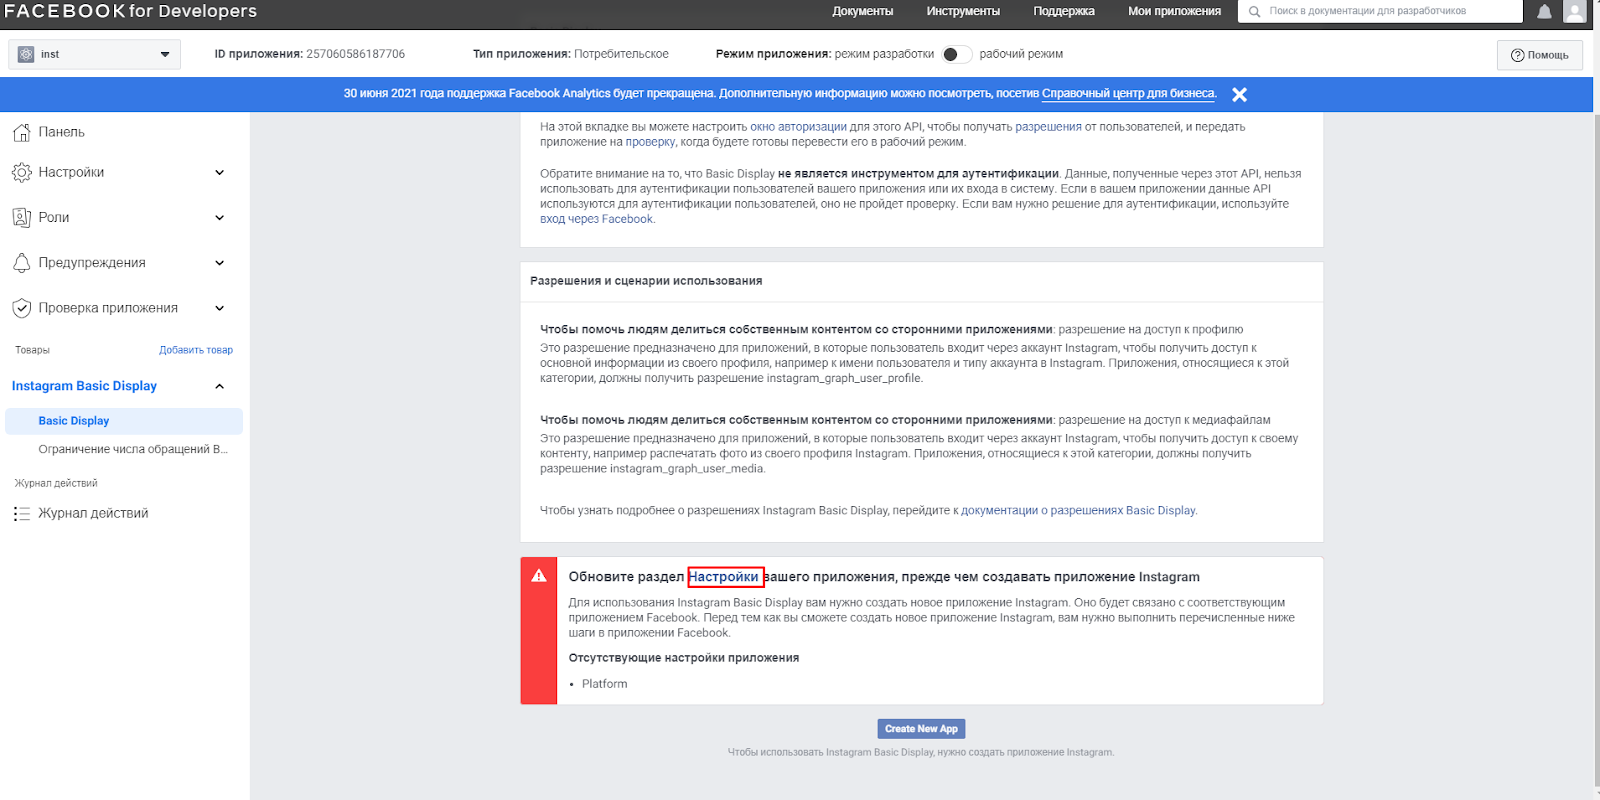Click the Настройки gear icon in sidebar
This screenshot has height=800, width=1600.
coord(21,173)
